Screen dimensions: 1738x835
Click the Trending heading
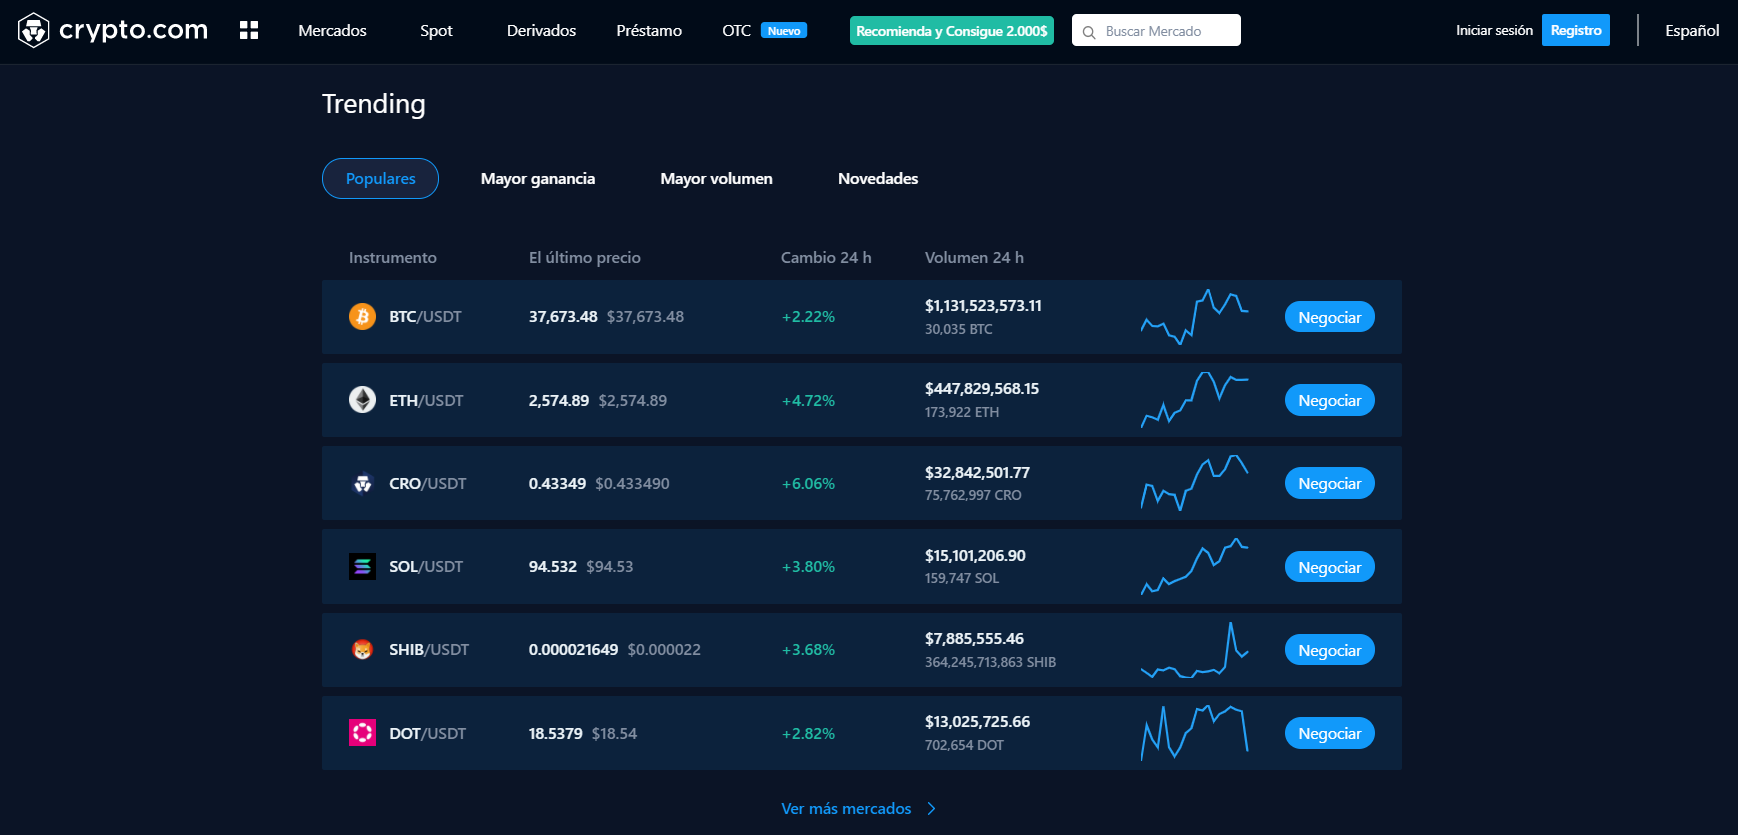[x=374, y=105]
